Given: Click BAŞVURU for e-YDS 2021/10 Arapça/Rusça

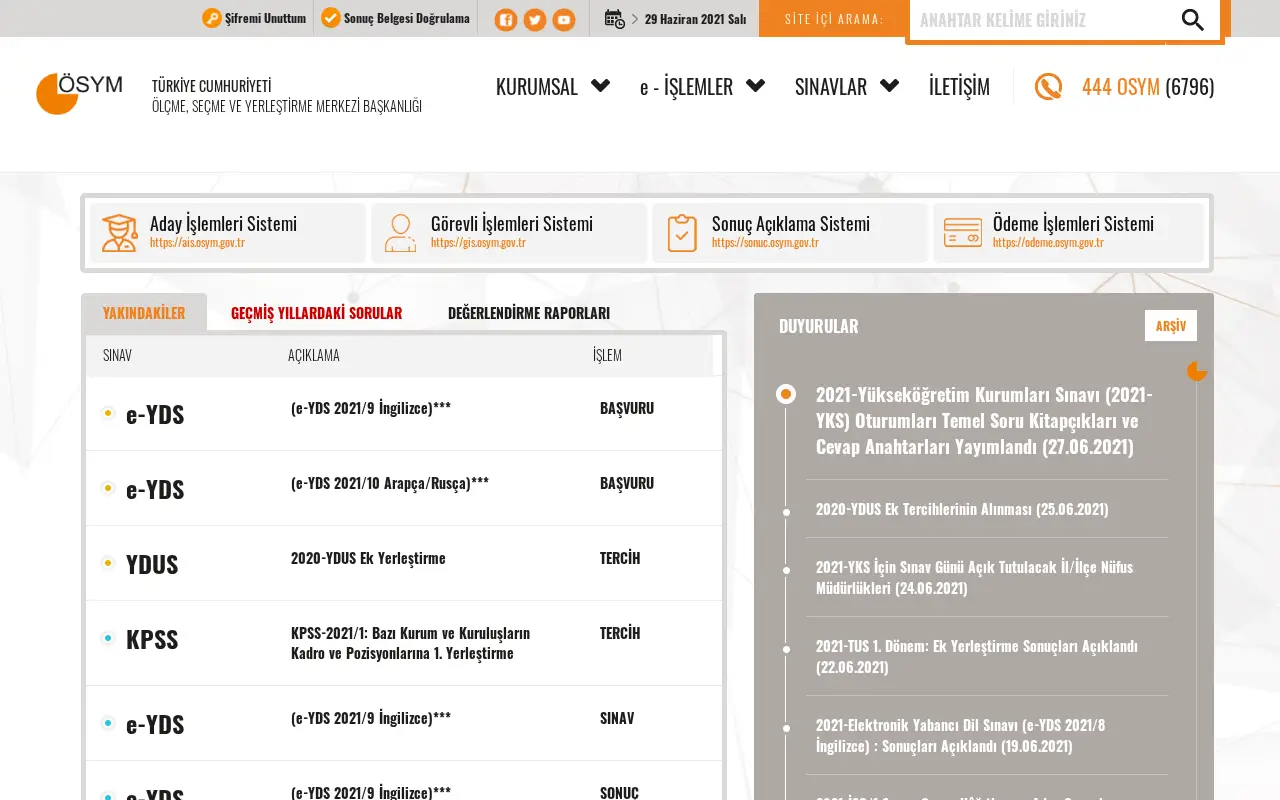Looking at the screenshot, I should [x=627, y=483].
